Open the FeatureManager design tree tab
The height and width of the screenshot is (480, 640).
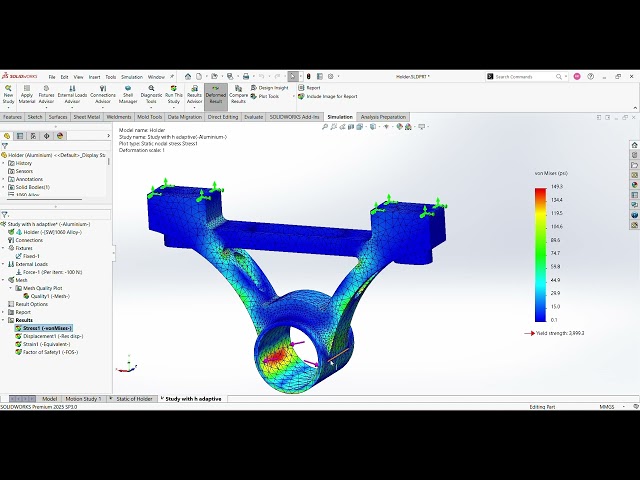pyautogui.click(x=7, y=136)
